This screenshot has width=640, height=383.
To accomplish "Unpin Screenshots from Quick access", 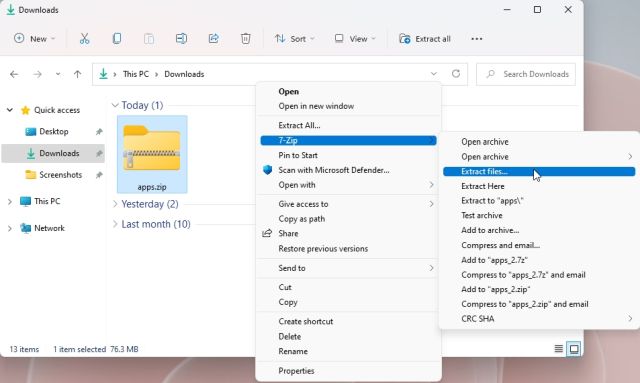I will pos(99,175).
